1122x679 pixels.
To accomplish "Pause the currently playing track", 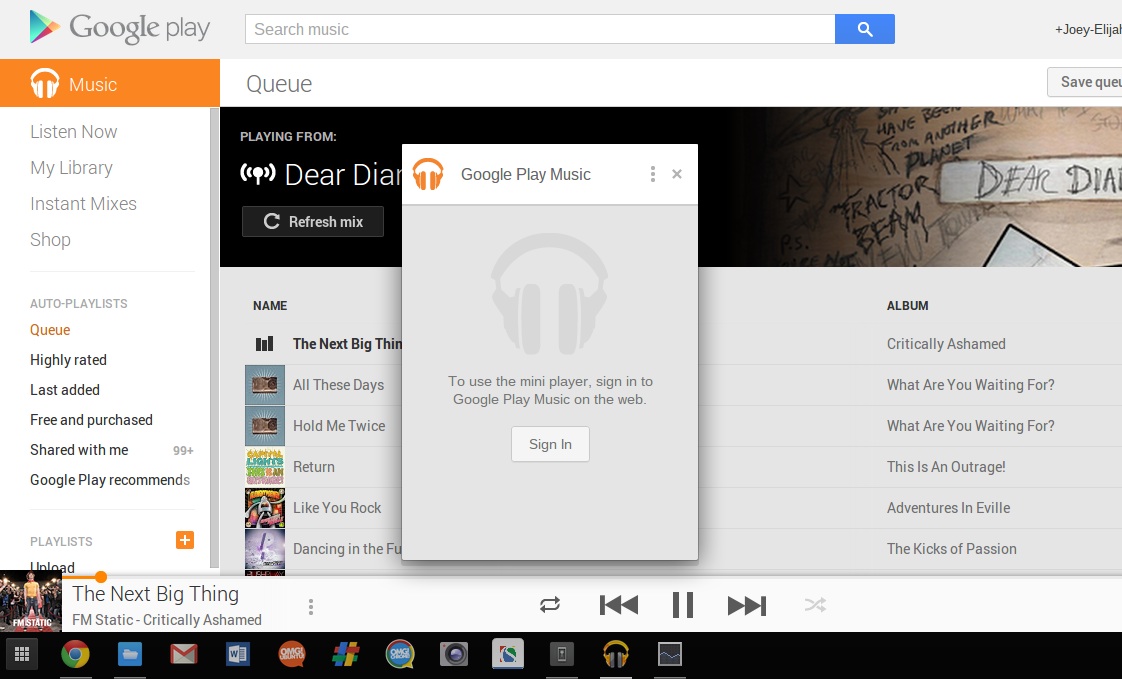I will tap(683, 605).
